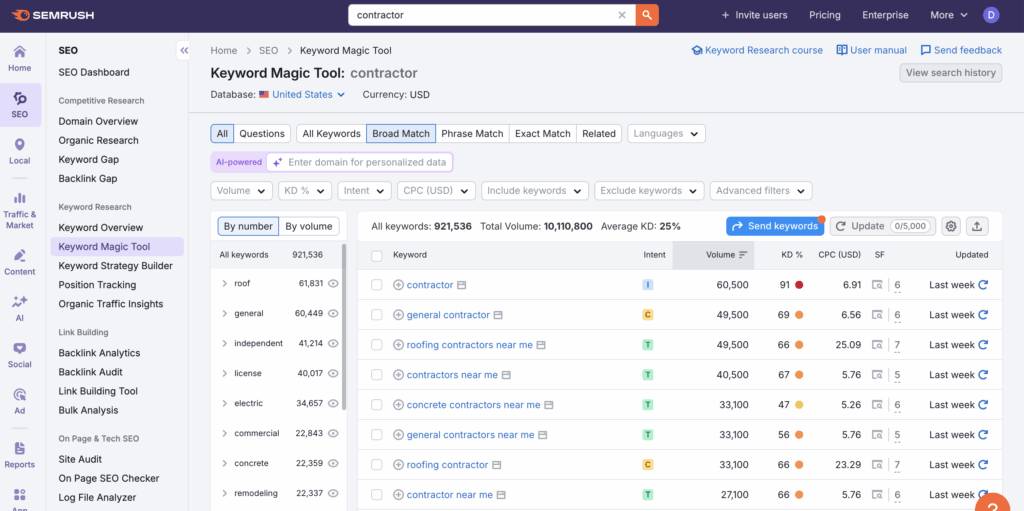The image size is (1024, 511).
Task: Toggle eye icon for the commercial group
Action: pyautogui.click(x=333, y=433)
